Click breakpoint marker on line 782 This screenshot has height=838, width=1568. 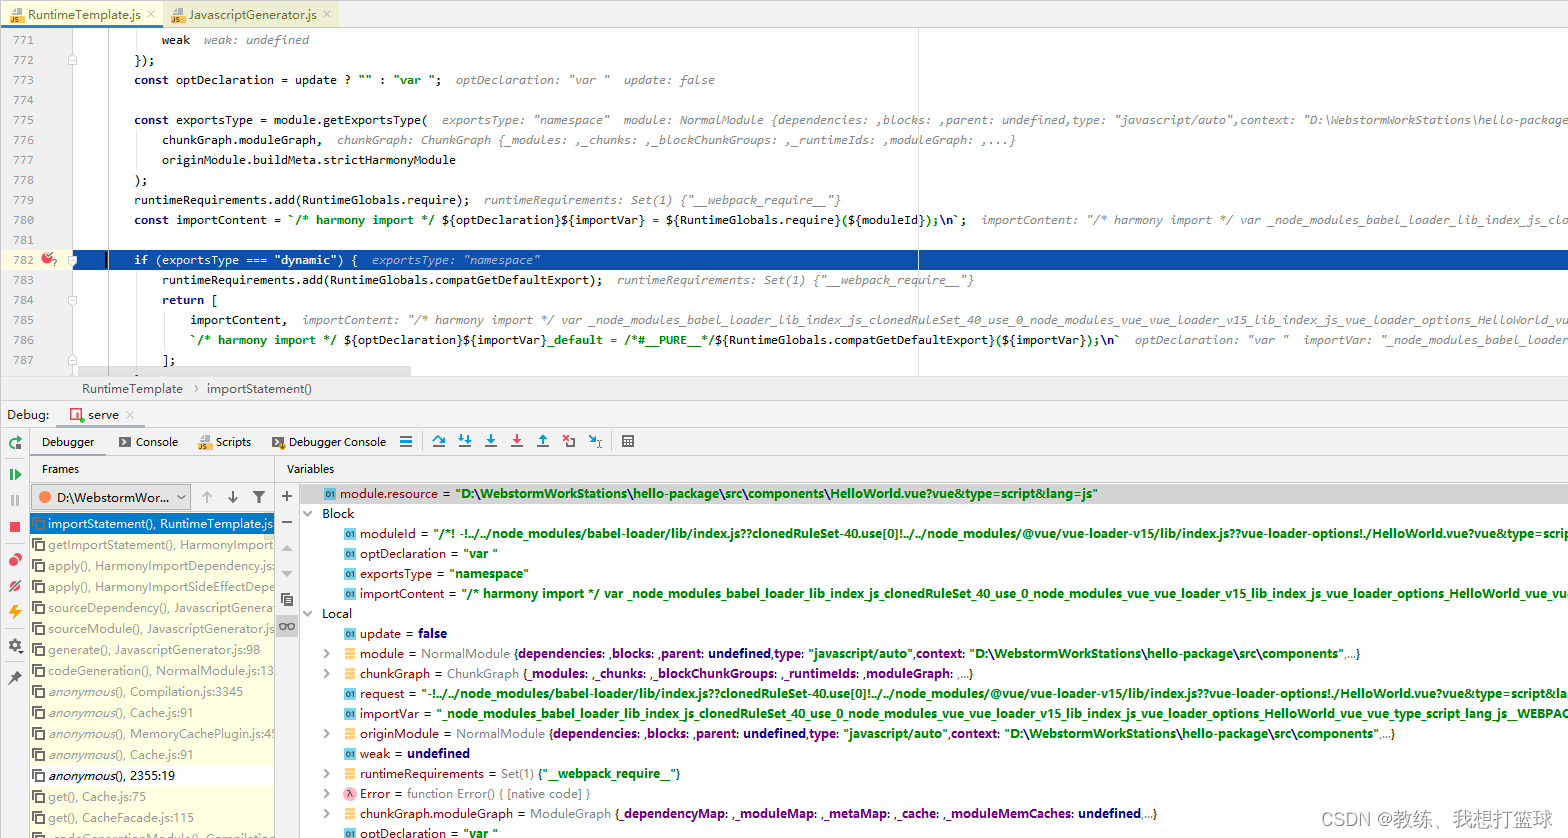(x=48, y=259)
